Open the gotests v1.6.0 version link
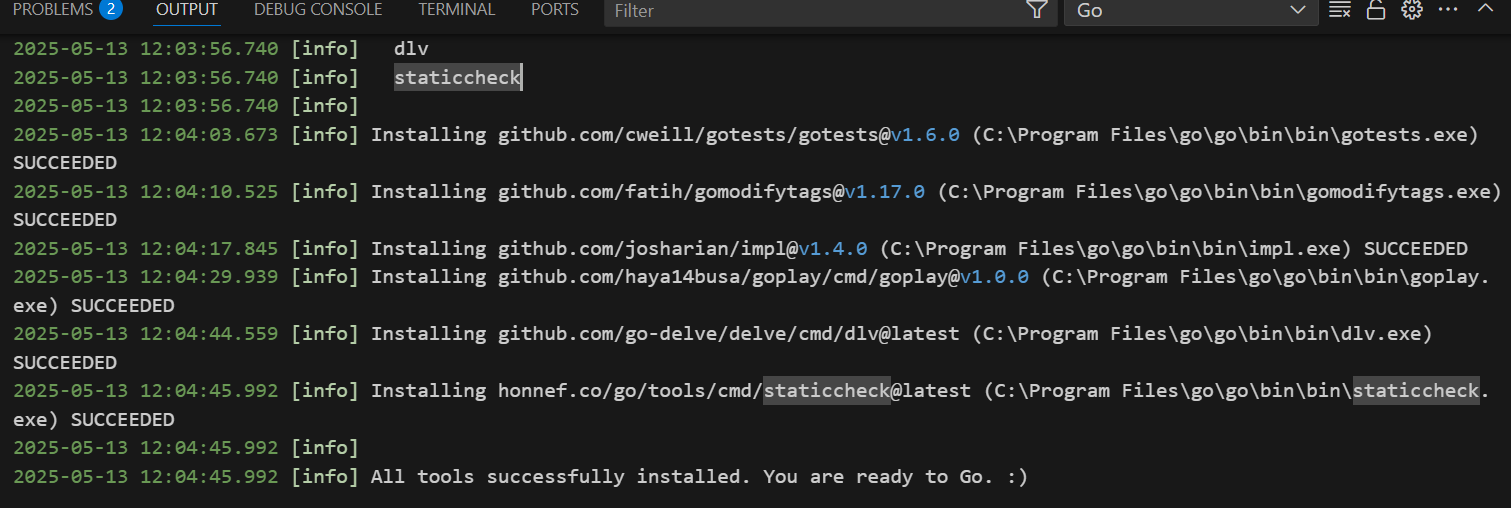 [x=925, y=134]
